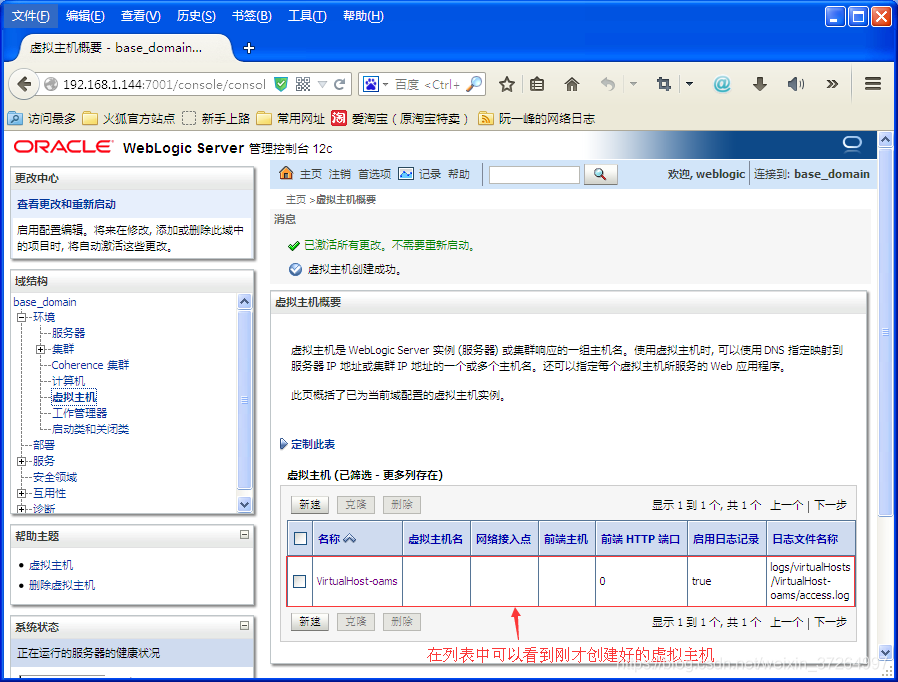The image size is (898, 682).
Task: Expand the 服务 tree node
Action: point(21,462)
